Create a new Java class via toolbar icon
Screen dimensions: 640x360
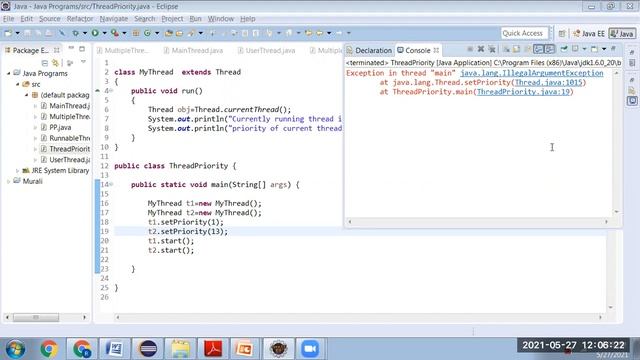(x=147, y=33)
